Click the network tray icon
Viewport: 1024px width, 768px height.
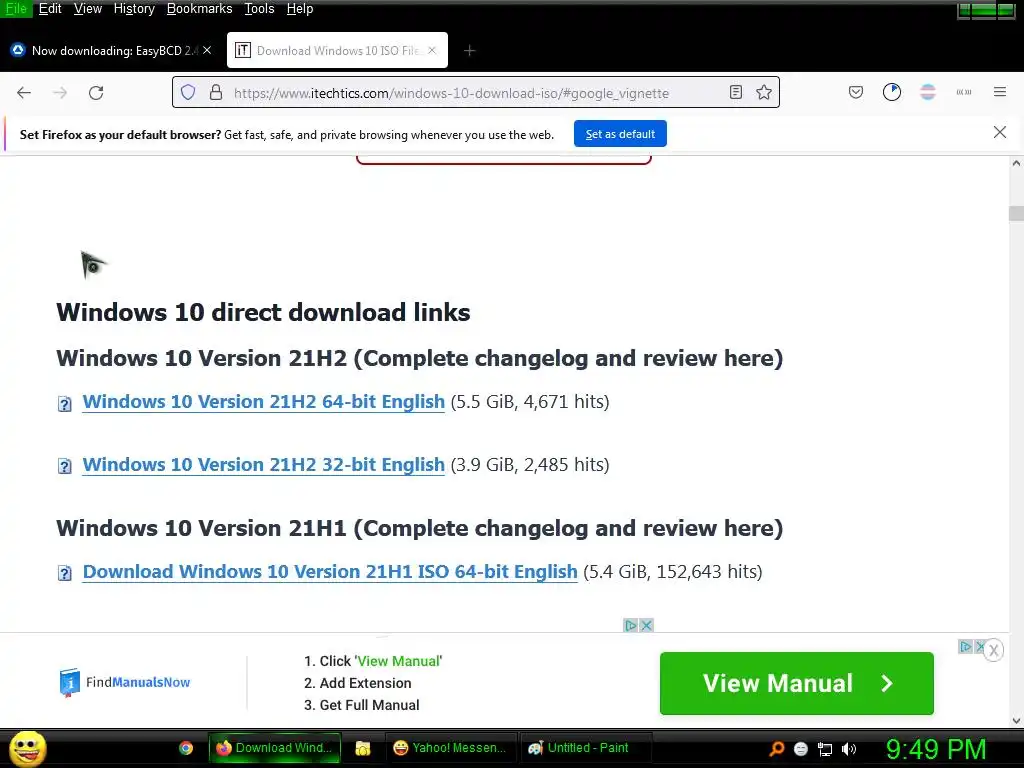click(825, 749)
